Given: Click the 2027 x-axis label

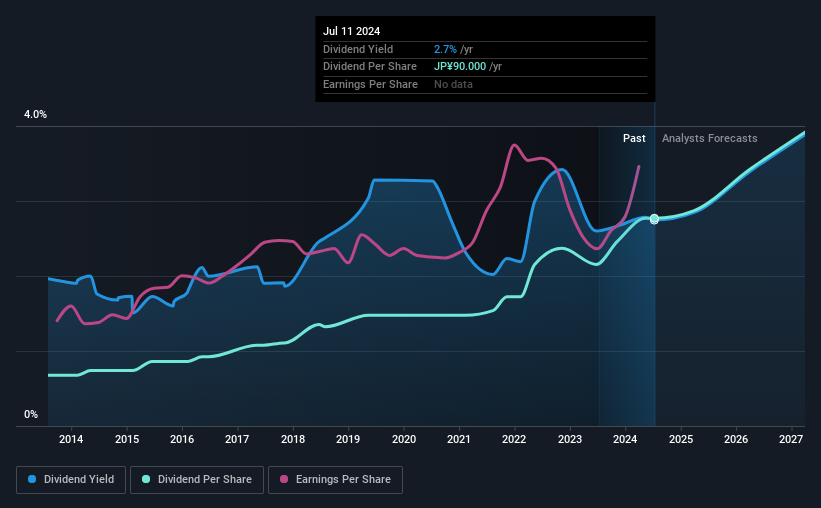Looking at the screenshot, I should coord(791,439).
